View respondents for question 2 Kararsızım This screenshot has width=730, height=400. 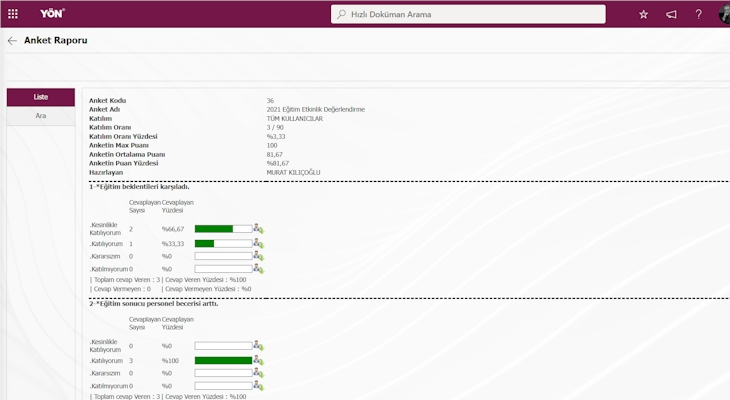click(258, 373)
